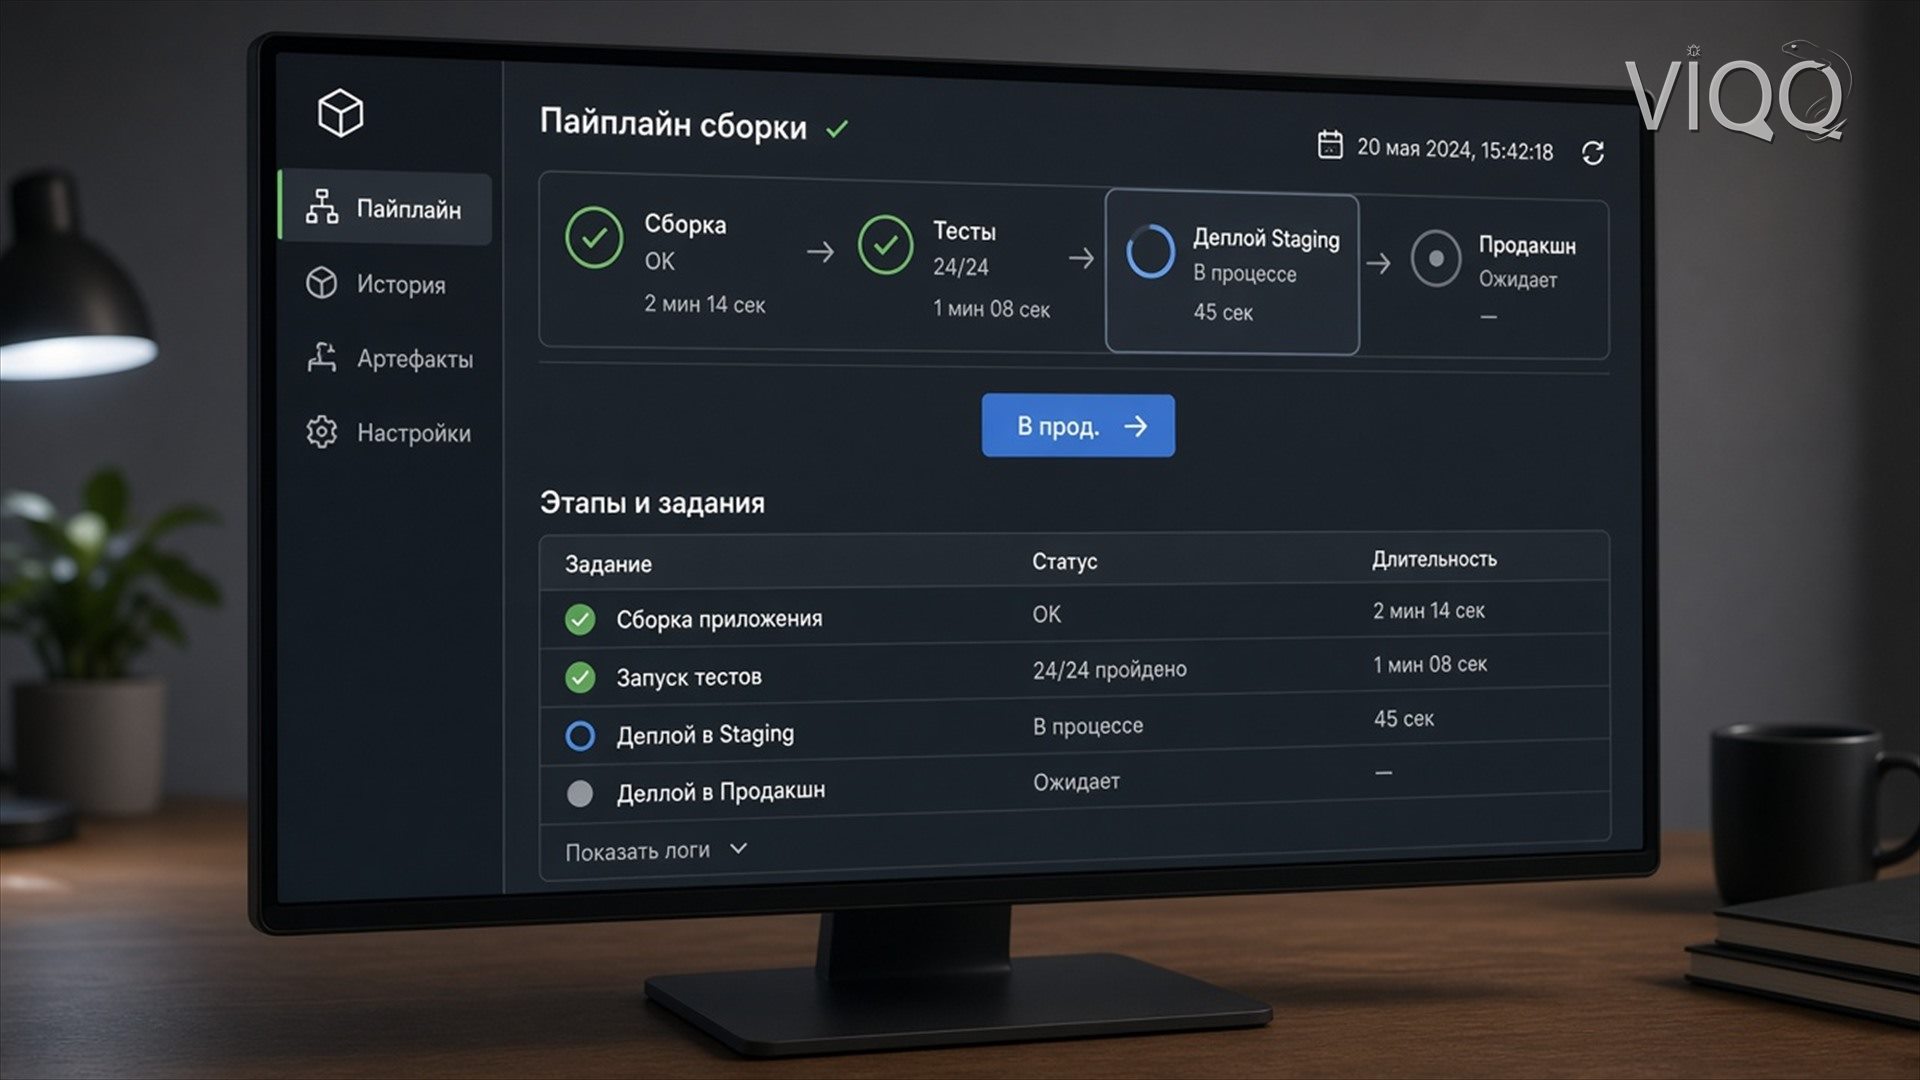Select the Деплой в Продакшн task name
The height and width of the screenshot is (1080, 1920).
click(x=721, y=791)
